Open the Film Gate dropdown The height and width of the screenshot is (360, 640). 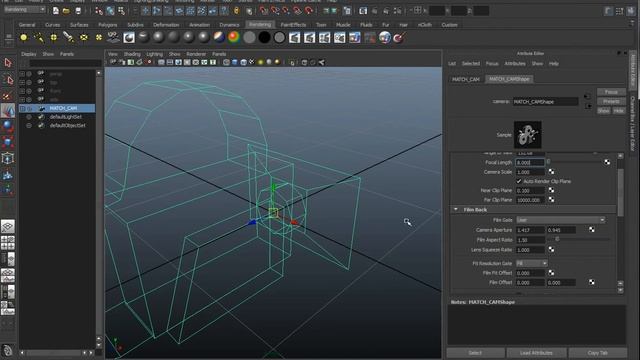click(560, 220)
